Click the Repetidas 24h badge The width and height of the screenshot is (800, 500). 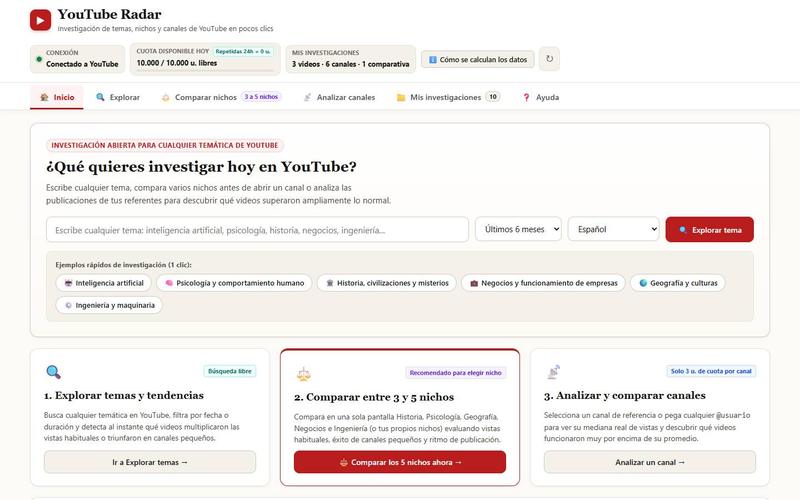point(243,52)
